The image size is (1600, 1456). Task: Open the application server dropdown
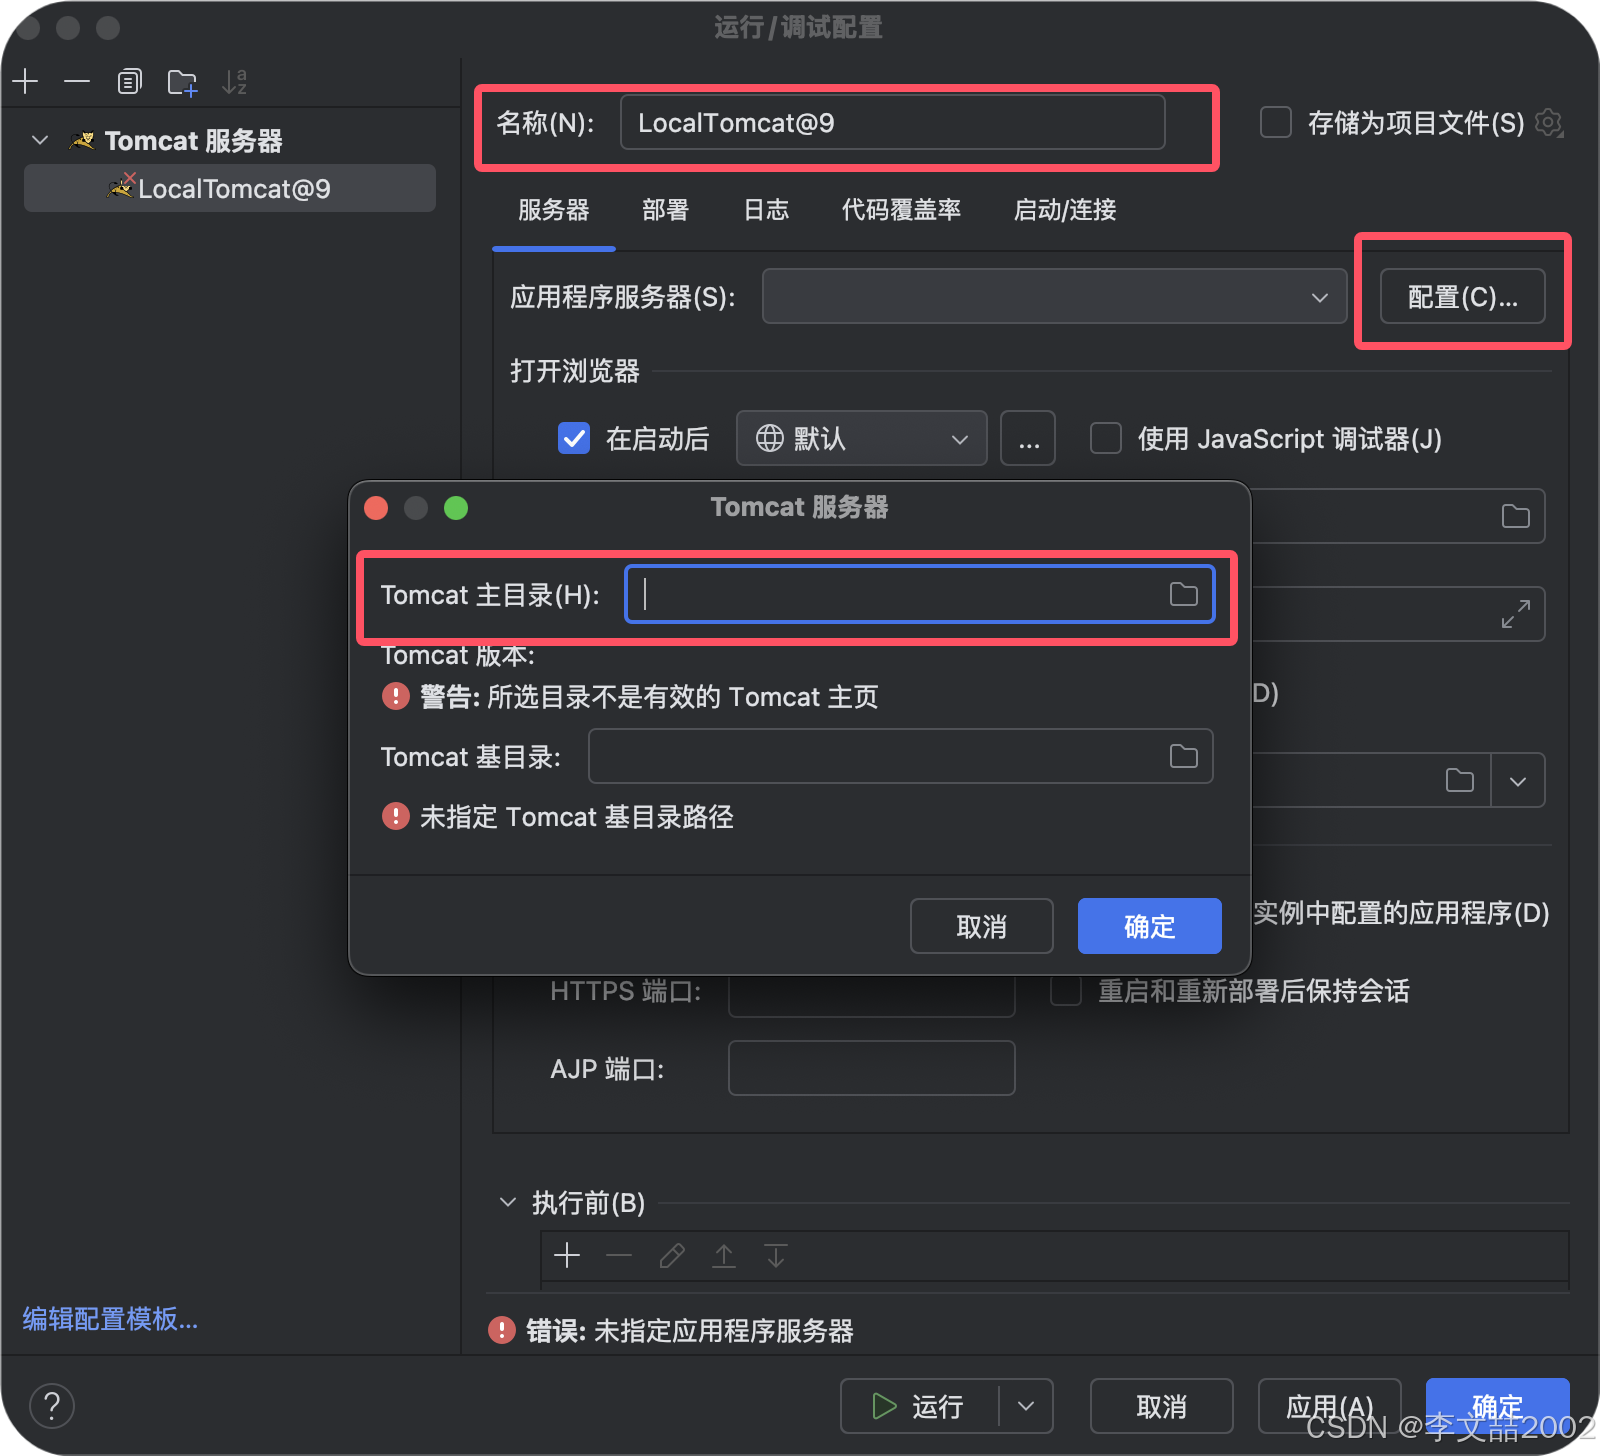[x=1054, y=297]
